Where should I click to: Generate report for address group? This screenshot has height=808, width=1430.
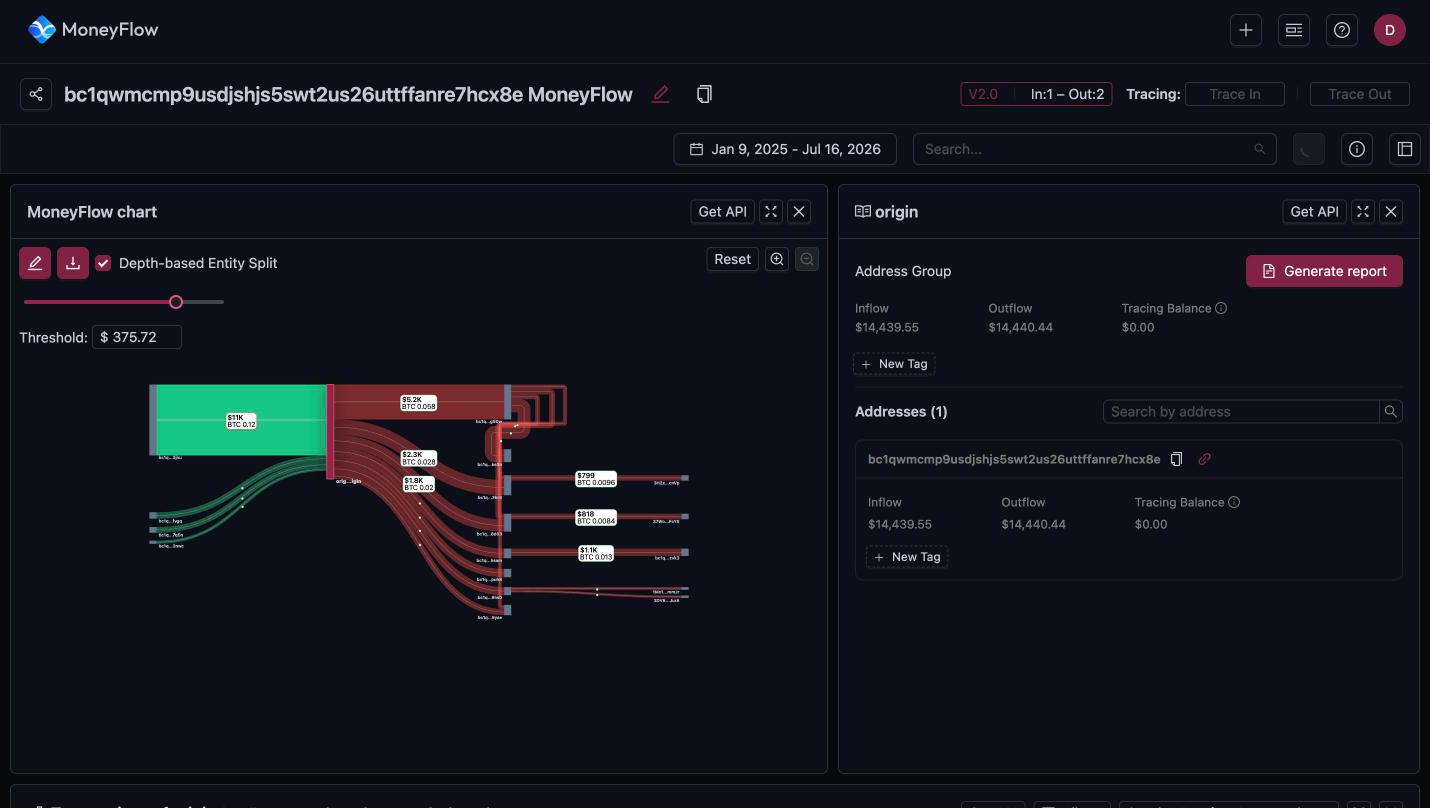[1324, 271]
